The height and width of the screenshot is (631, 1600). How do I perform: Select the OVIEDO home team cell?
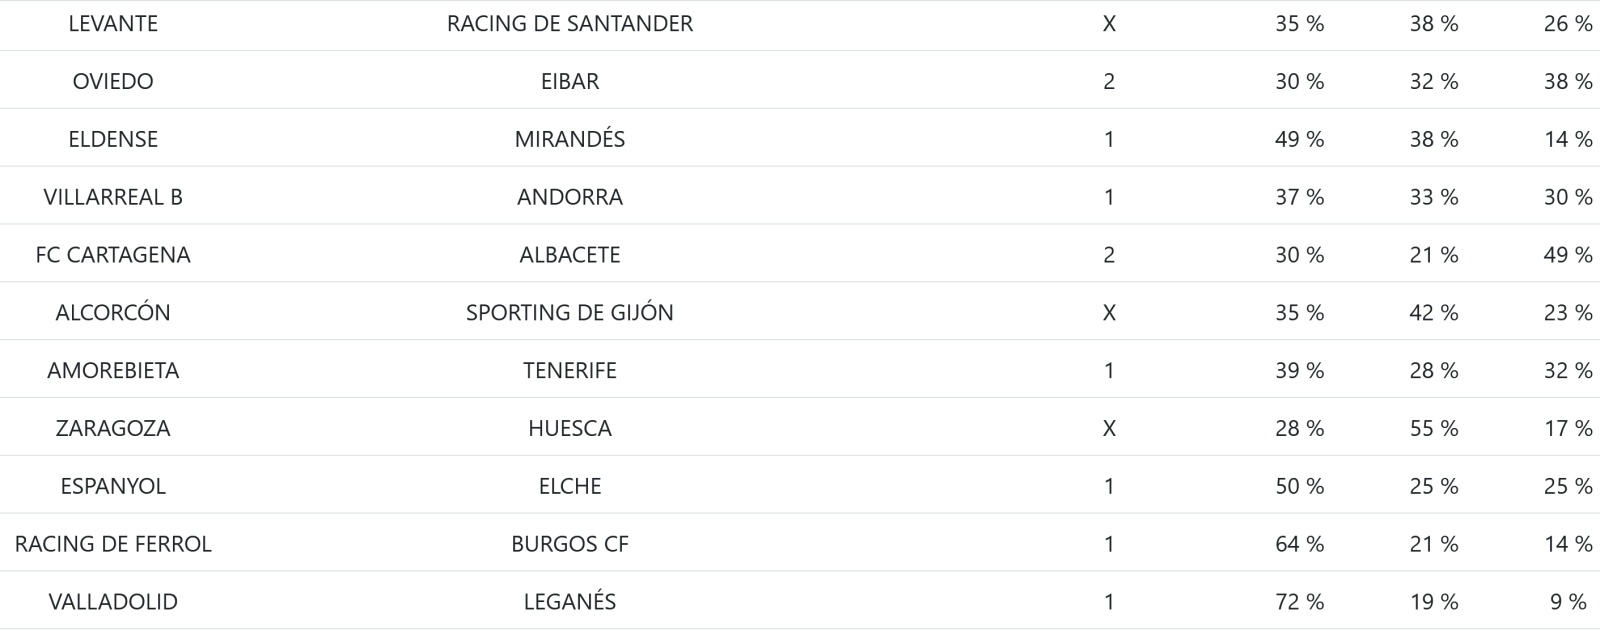pyautogui.click(x=113, y=81)
